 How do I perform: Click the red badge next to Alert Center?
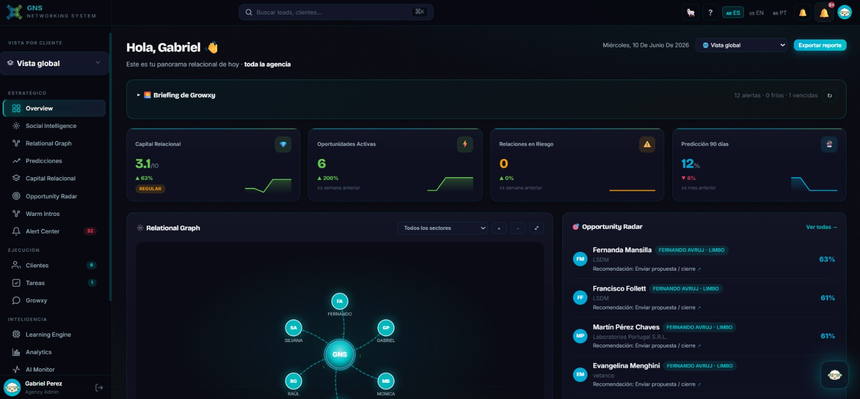[x=90, y=231]
